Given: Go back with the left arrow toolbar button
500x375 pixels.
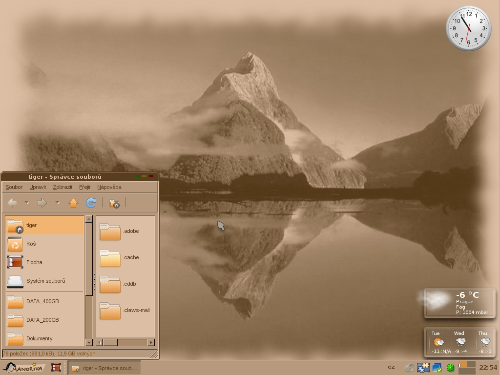Looking at the screenshot, I should (x=13, y=203).
